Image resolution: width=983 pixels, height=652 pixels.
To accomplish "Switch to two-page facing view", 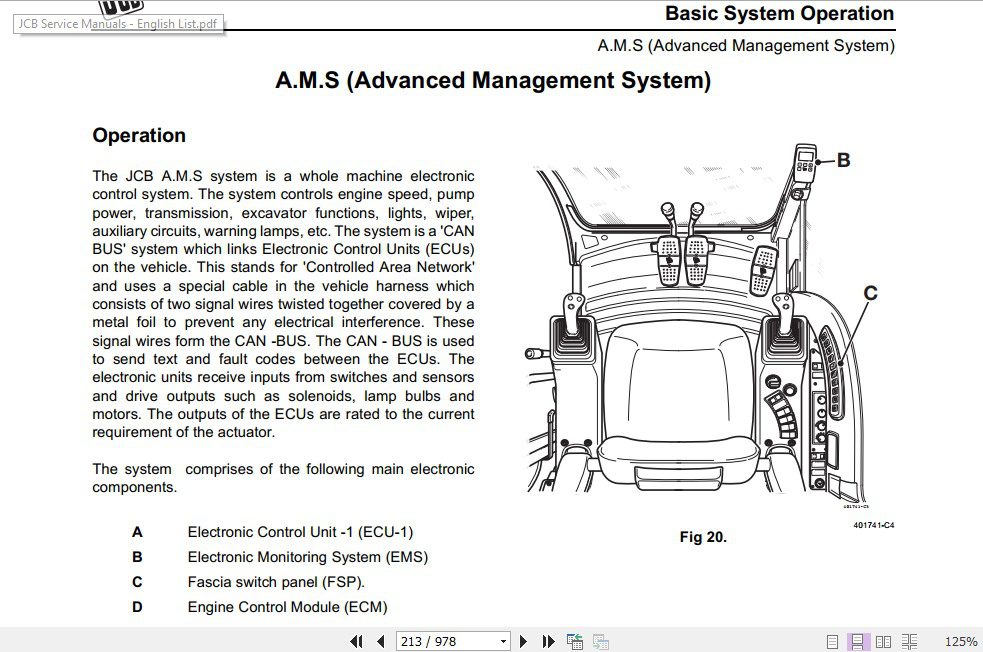I will point(883,641).
